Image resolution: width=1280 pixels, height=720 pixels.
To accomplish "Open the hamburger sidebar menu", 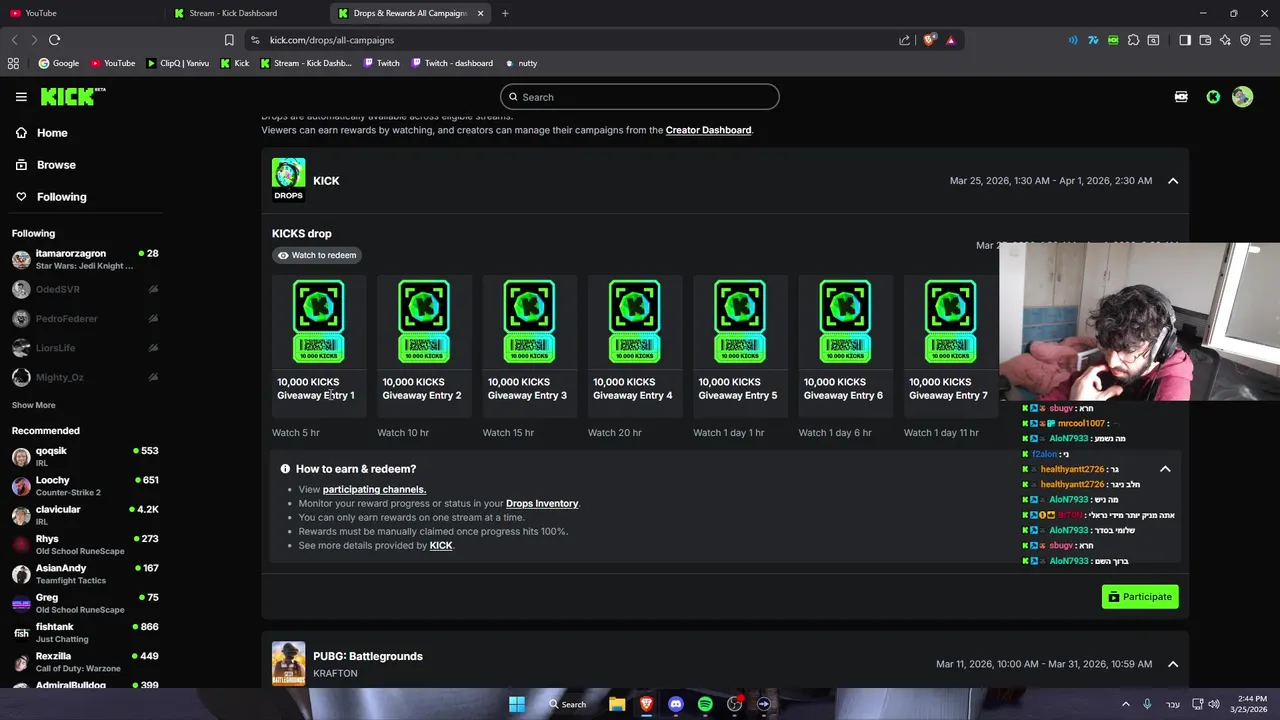I will pyautogui.click(x=21, y=97).
